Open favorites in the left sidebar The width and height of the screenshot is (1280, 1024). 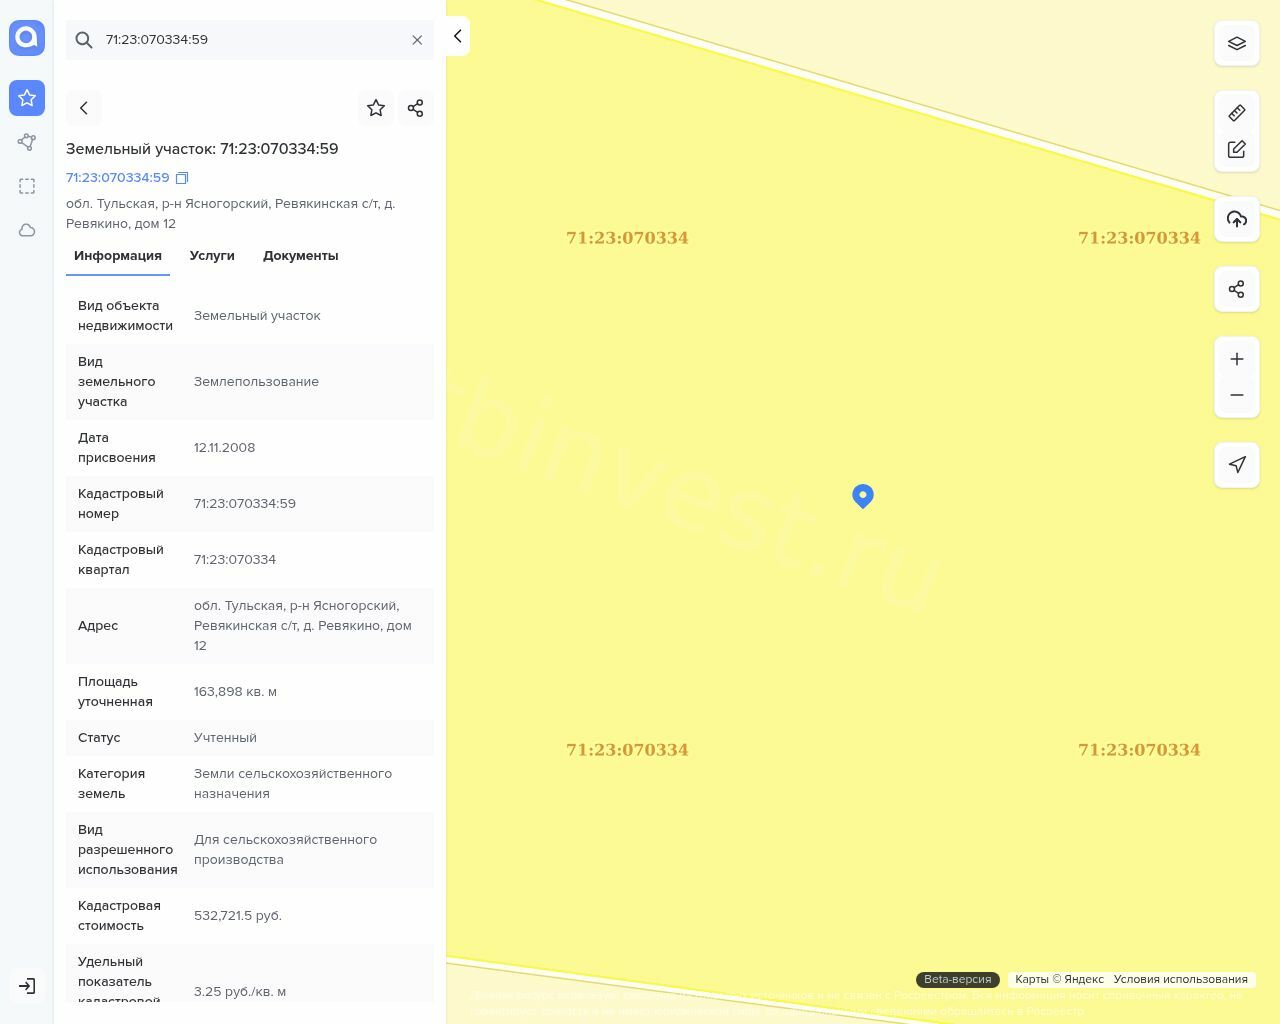coord(27,98)
